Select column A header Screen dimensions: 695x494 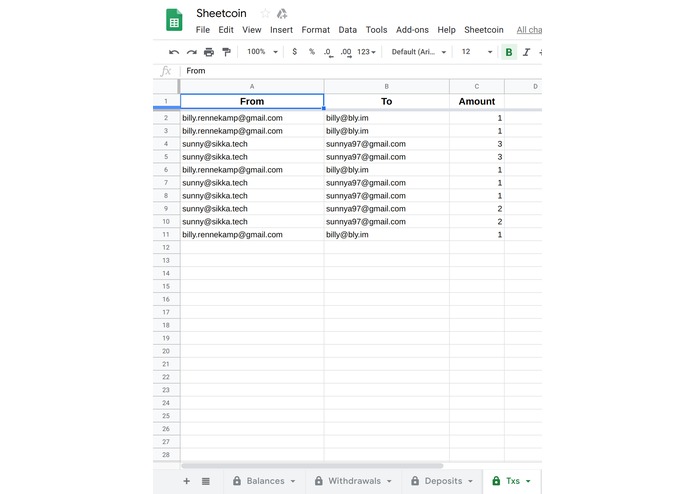pyautogui.click(x=252, y=86)
